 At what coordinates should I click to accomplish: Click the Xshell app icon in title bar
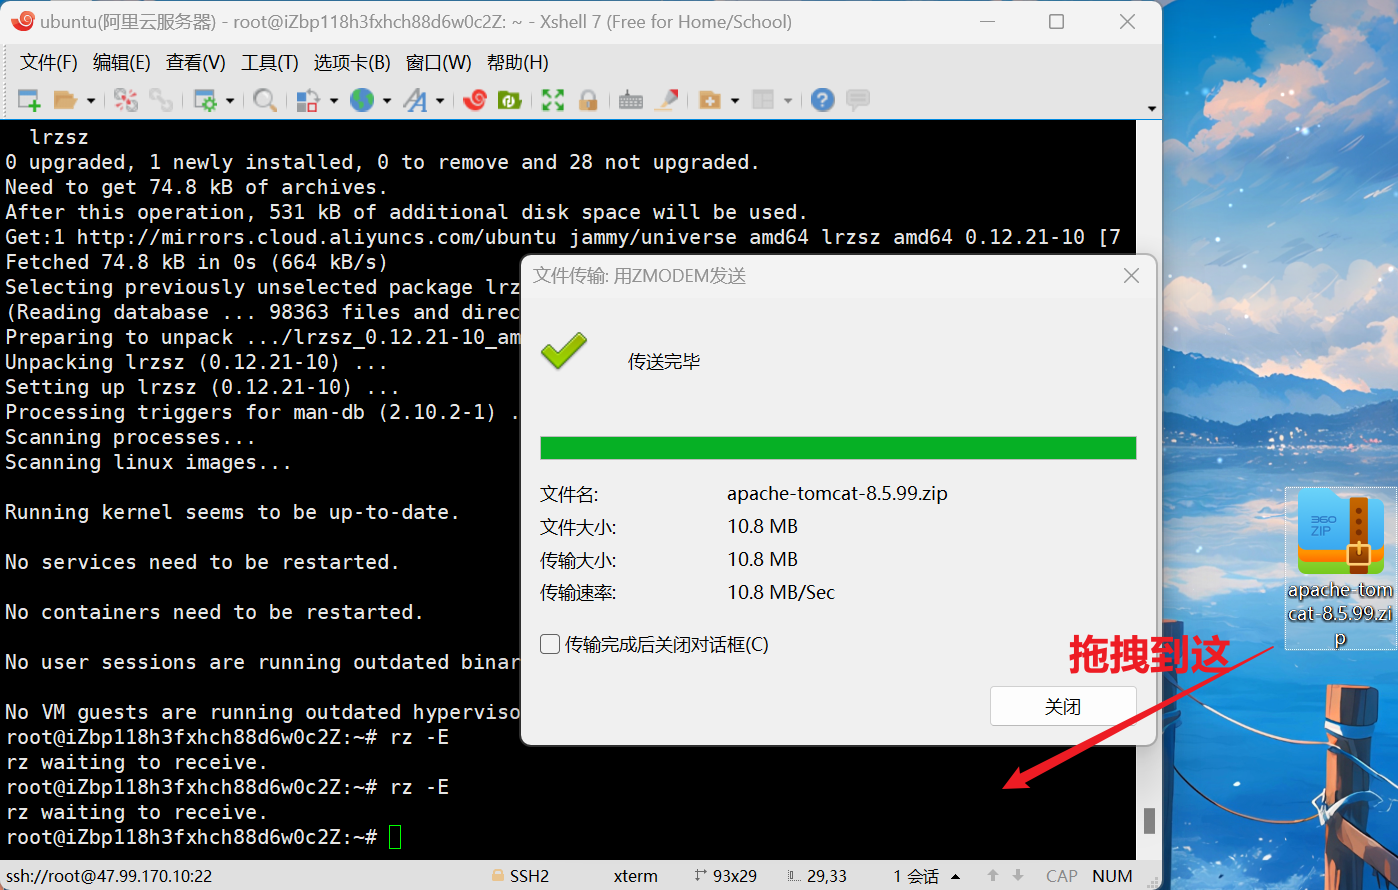[24, 21]
